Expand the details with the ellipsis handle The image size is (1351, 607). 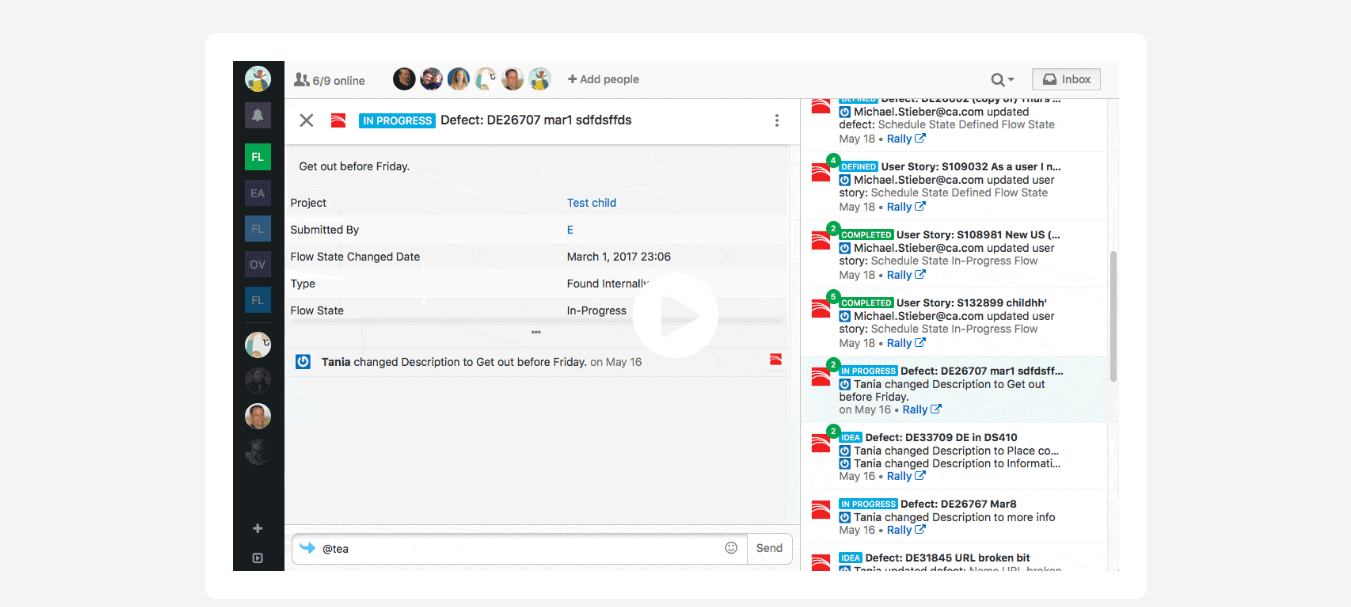pos(536,332)
